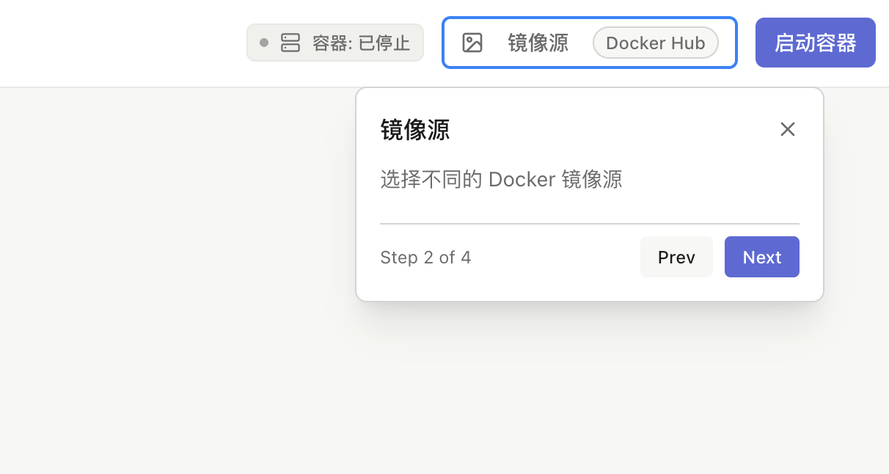Click the Step 2 of 4 indicator
Image resolution: width=889 pixels, height=474 pixels.
(x=425, y=258)
